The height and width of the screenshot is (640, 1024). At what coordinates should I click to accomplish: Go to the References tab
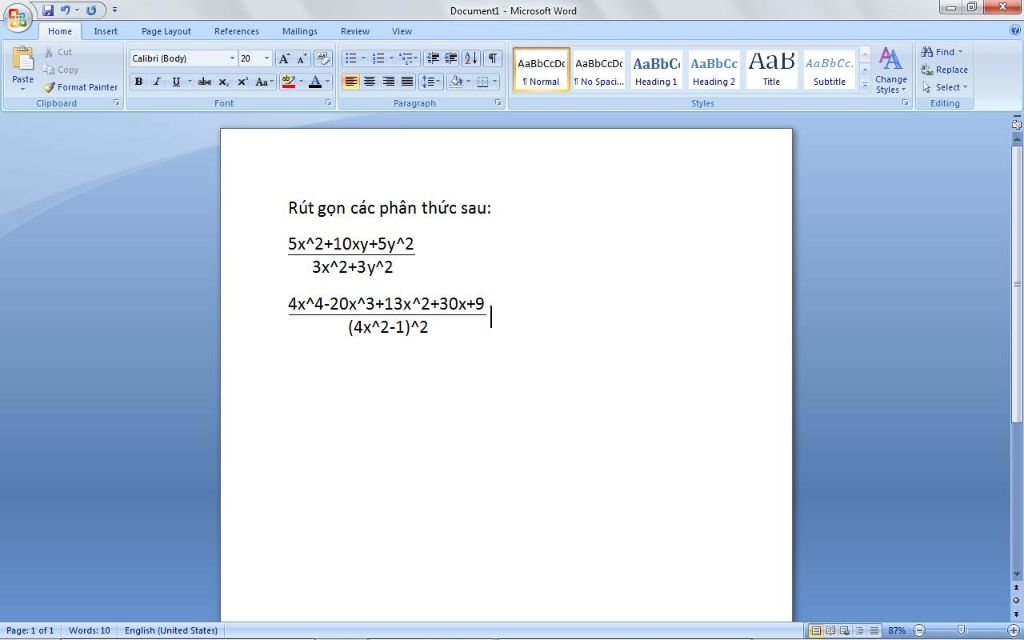pos(236,31)
